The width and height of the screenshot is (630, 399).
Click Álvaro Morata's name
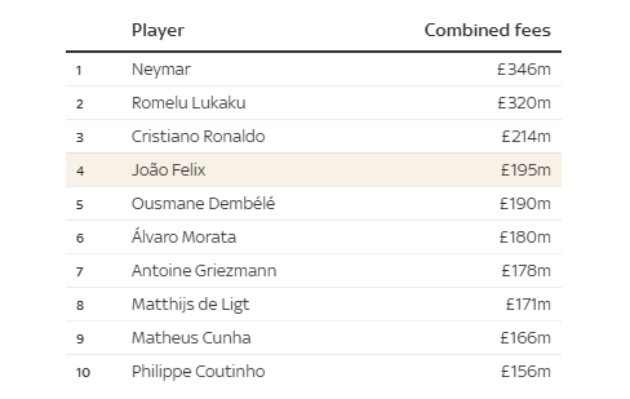point(184,237)
